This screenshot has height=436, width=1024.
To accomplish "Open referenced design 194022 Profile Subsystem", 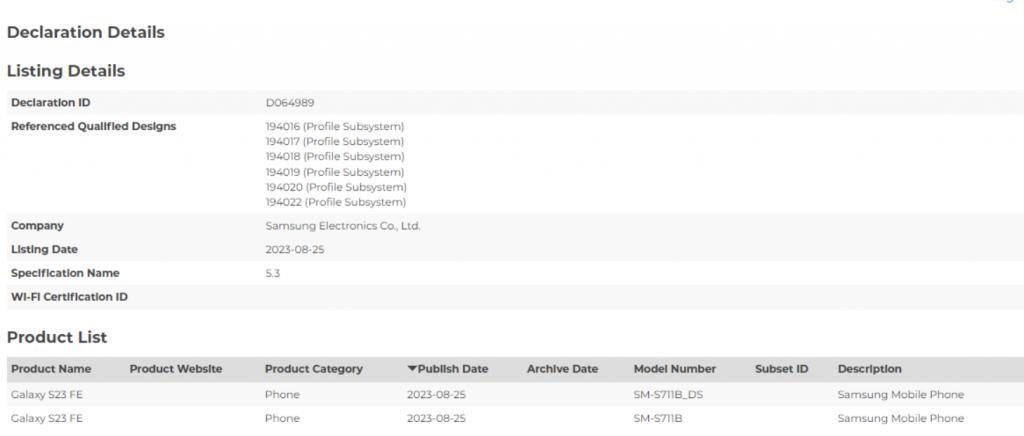I will pyautogui.click(x=336, y=202).
